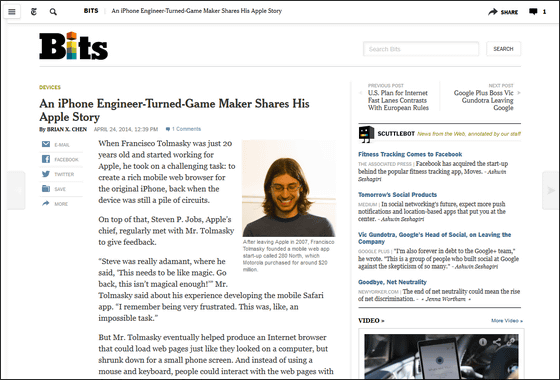
Task: Click the video link icon
Action: pos(511,342)
